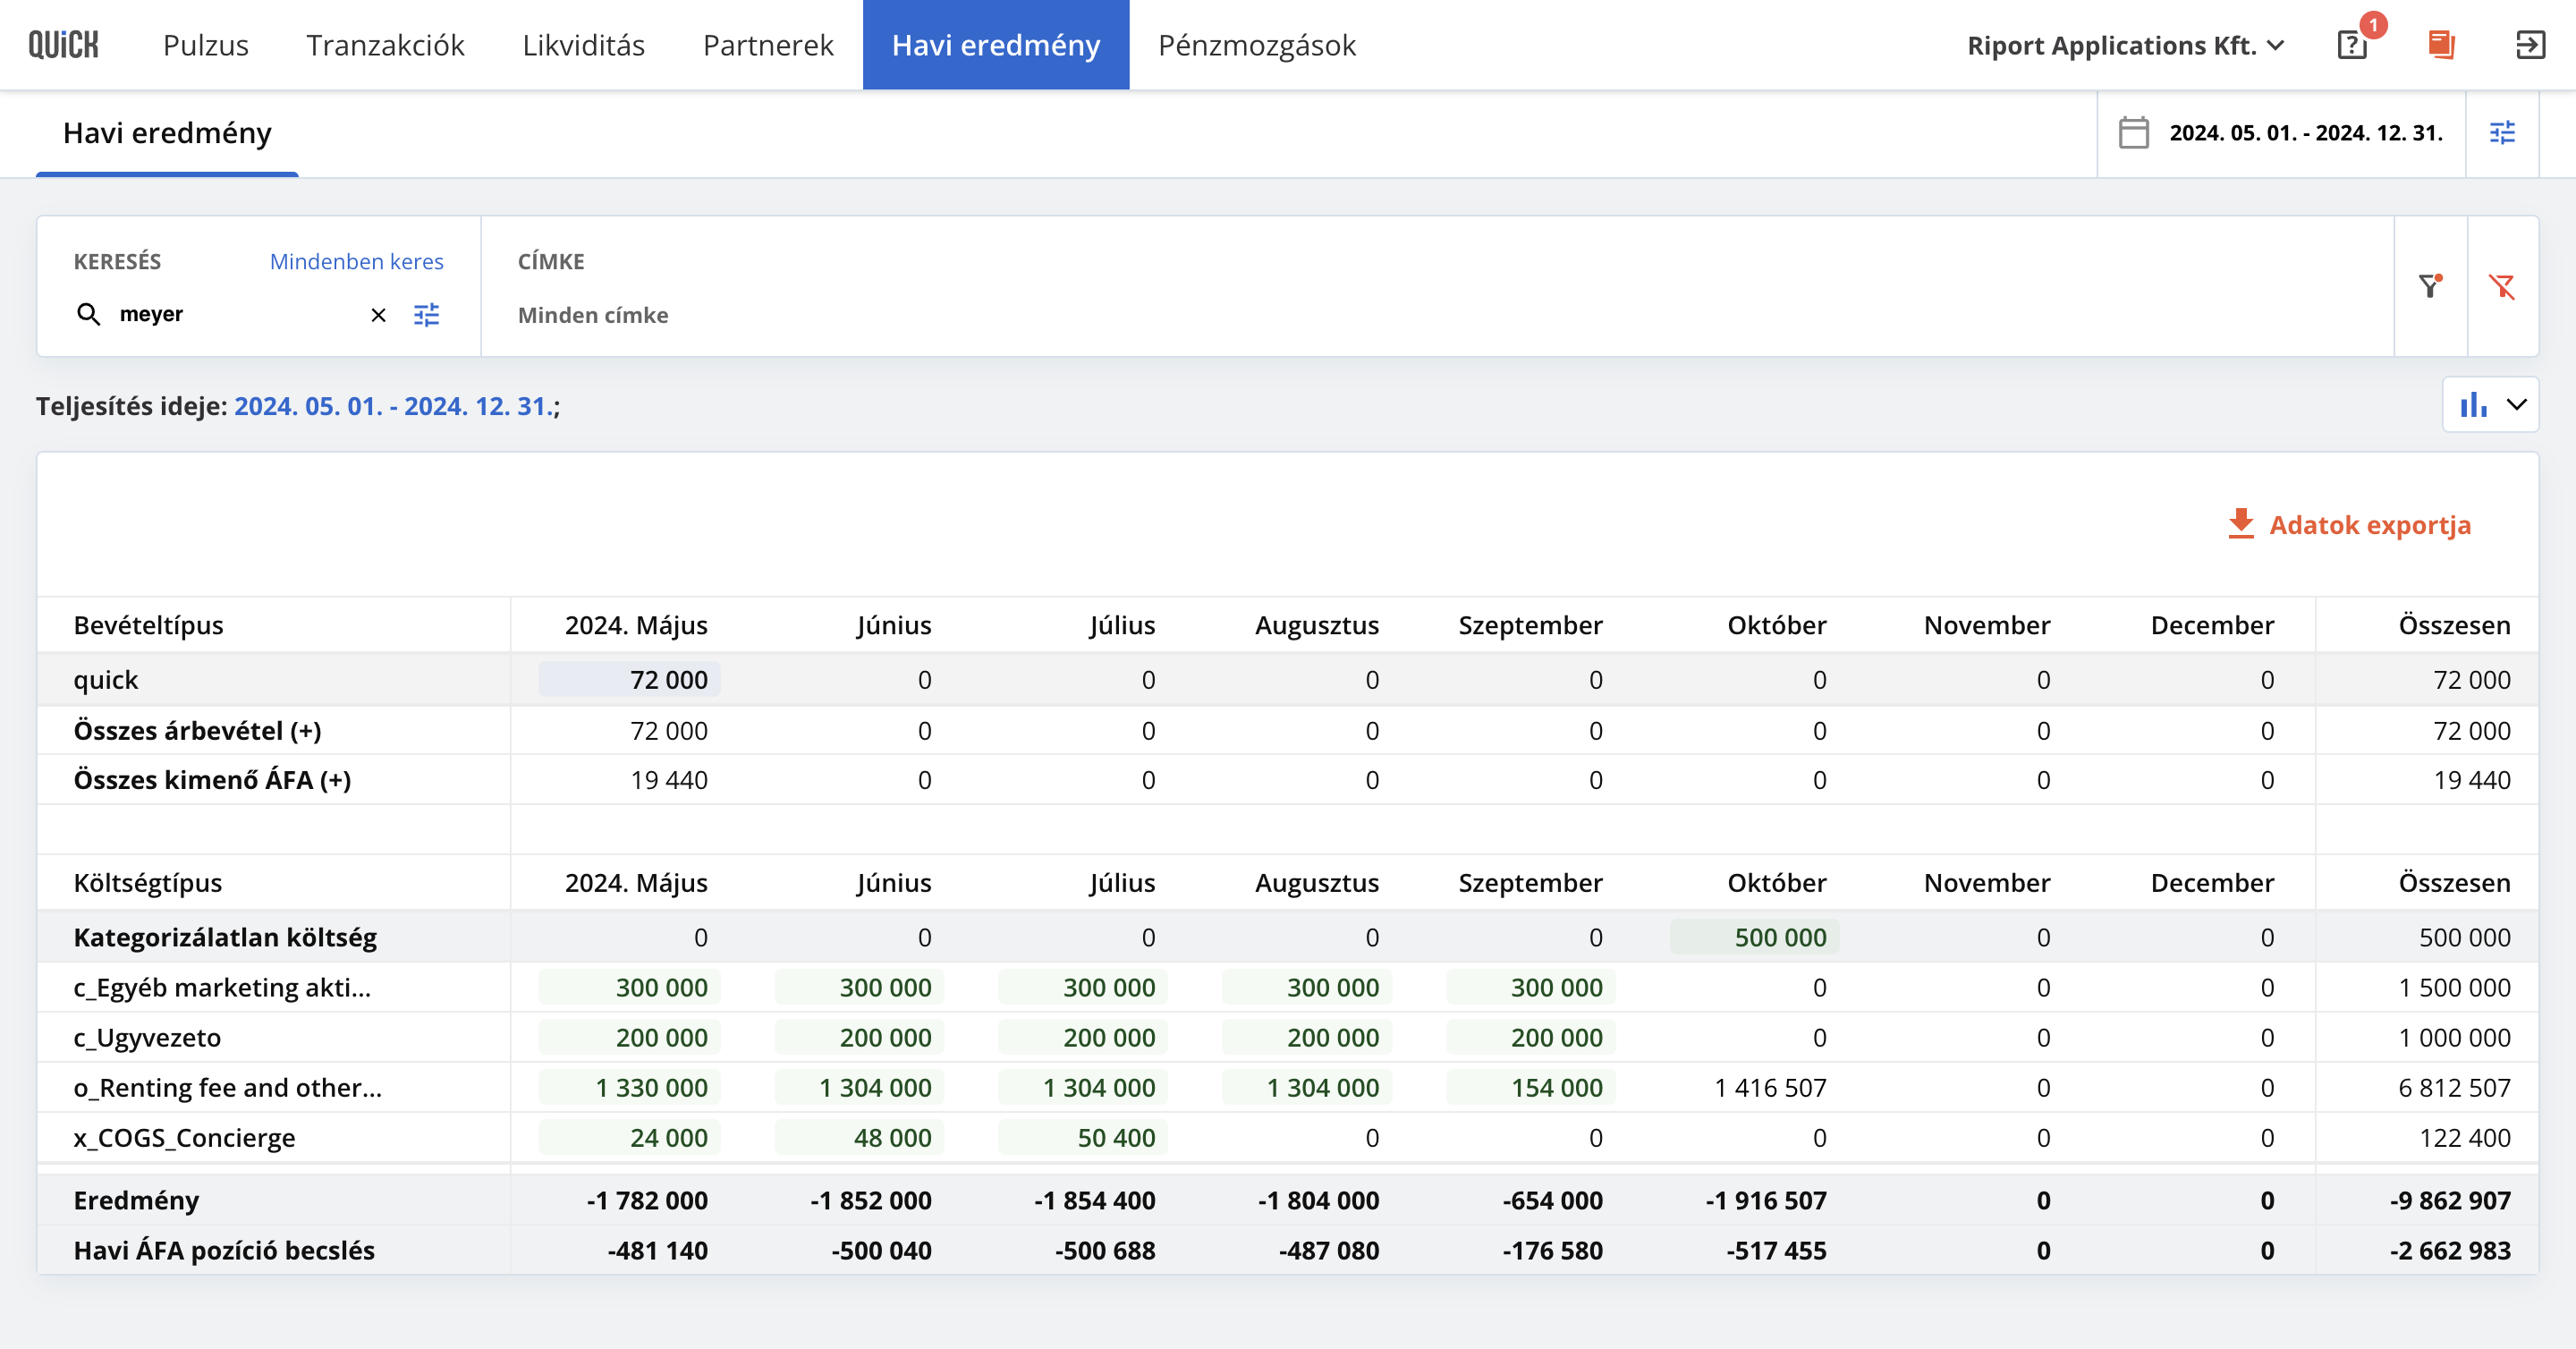Click the Teljesítés ideje date filter link
This screenshot has width=2576, height=1349.
tap(393, 406)
